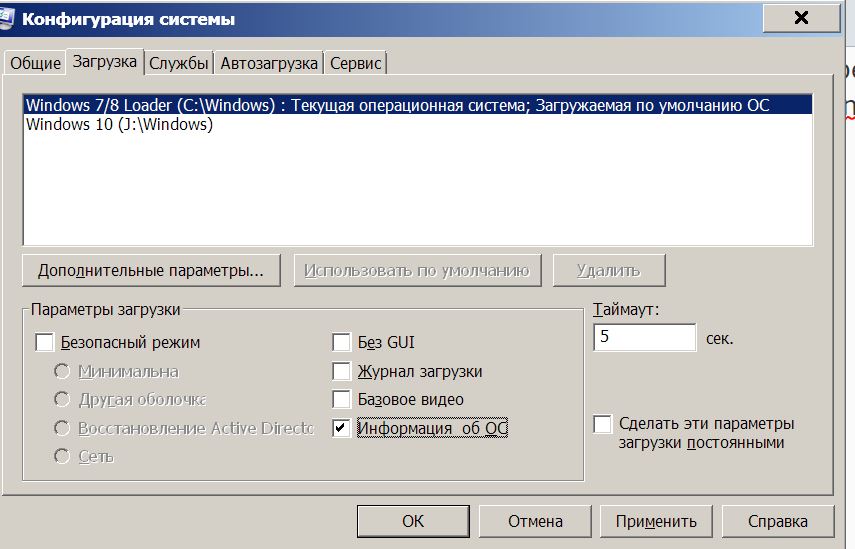Uncheck Информация об ОС checkbox

(x=342, y=428)
